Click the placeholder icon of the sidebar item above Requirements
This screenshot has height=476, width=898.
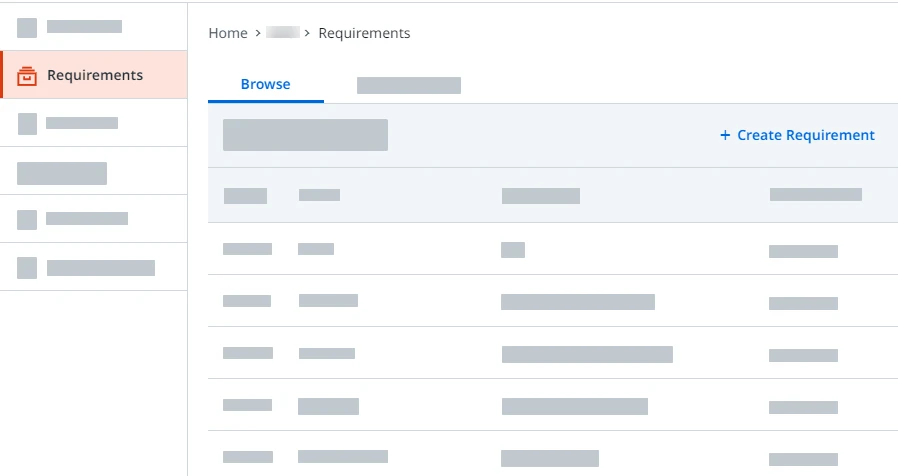coord(27,27)
